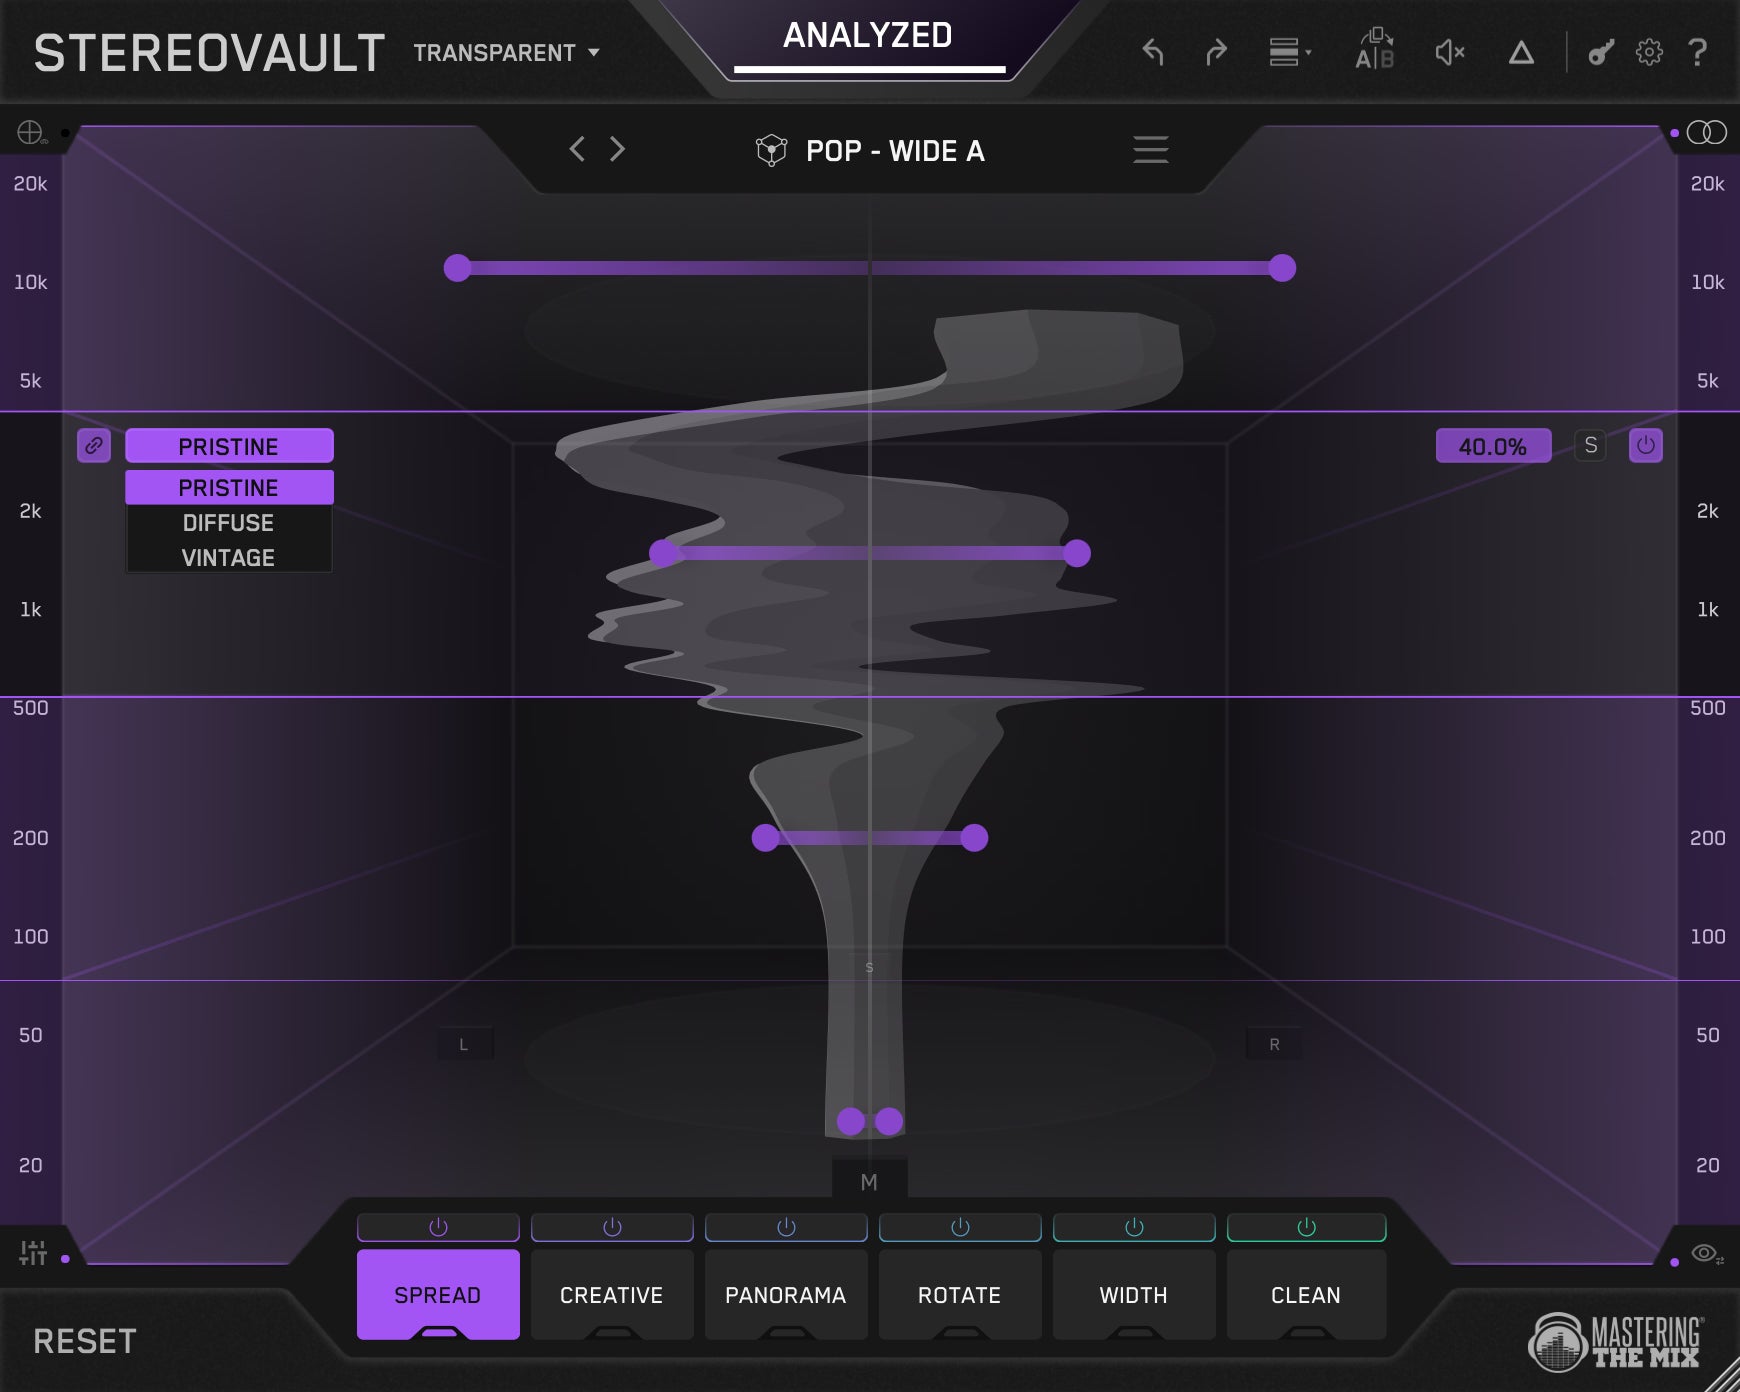Toggle the A|B comparison icon
The height and width of the screenshot is (1392, 1740).
tap(1375, 49)
